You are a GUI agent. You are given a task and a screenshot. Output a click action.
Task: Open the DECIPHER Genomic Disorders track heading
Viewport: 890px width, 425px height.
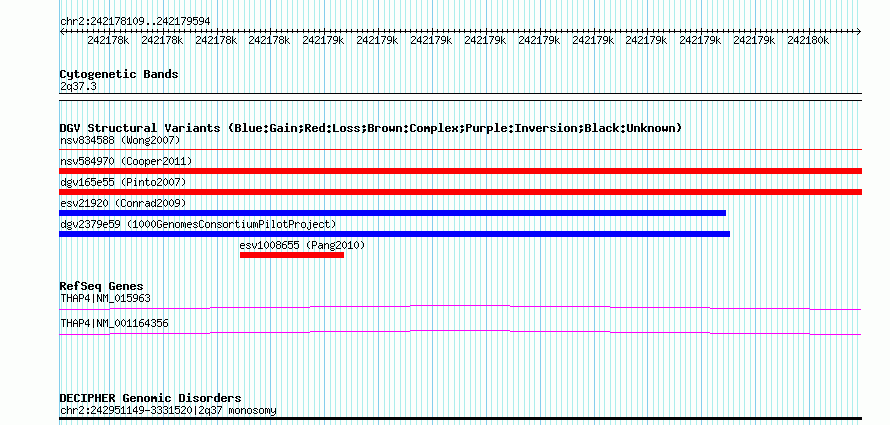[150, 398]
